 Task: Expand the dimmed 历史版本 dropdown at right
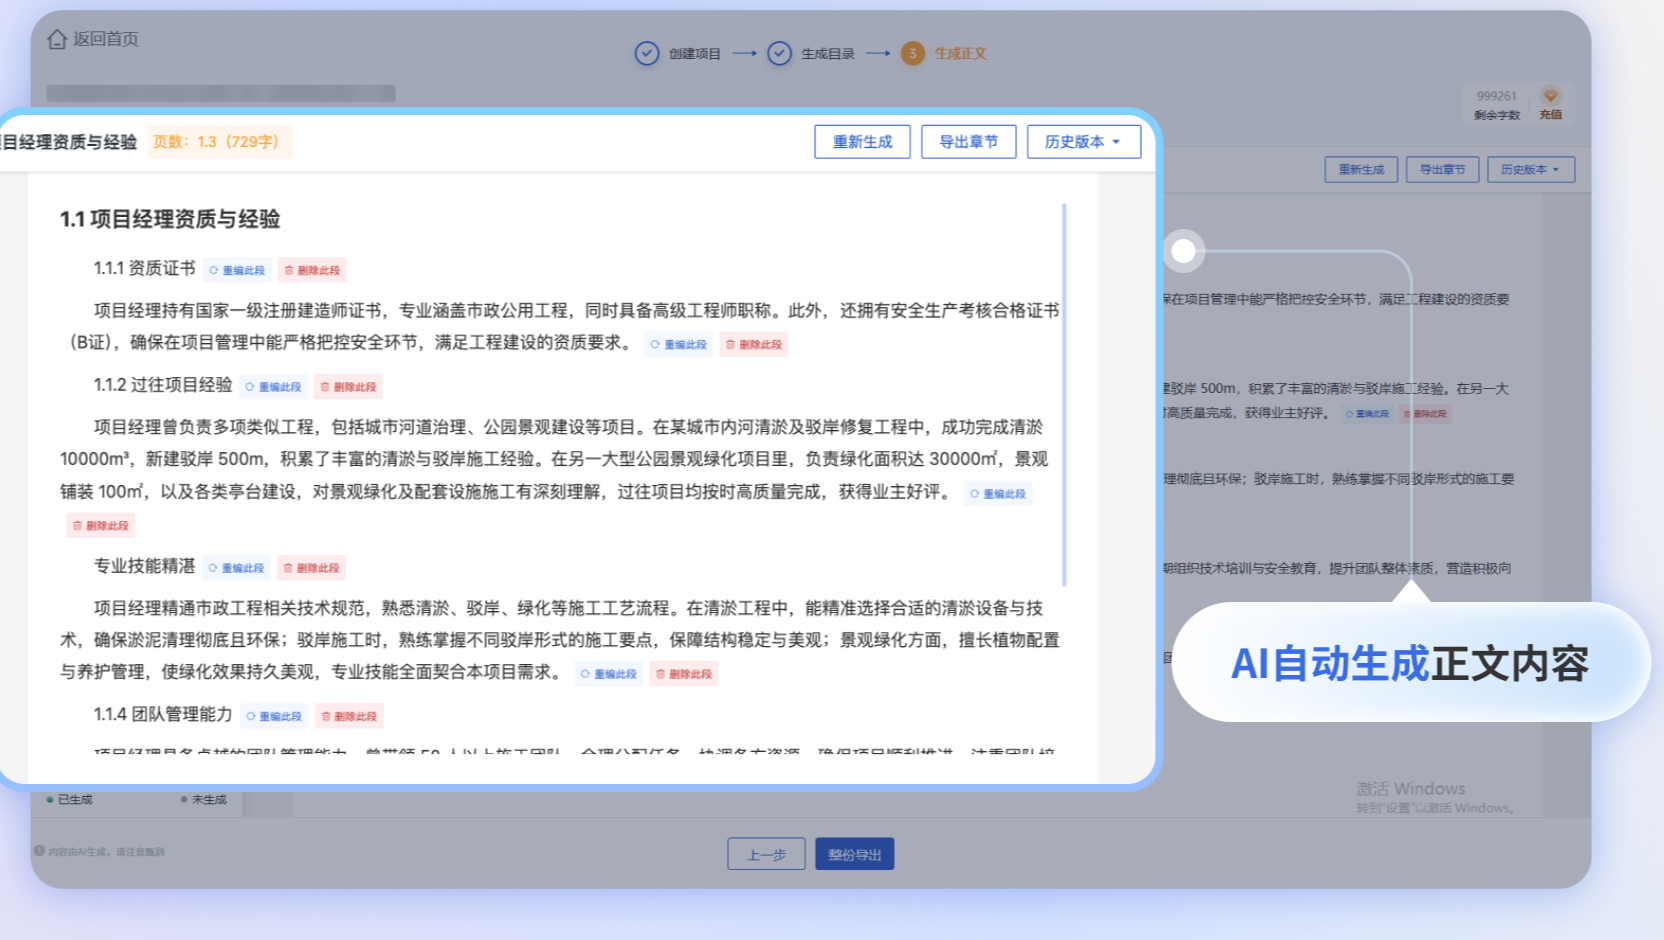(1530, 170)
